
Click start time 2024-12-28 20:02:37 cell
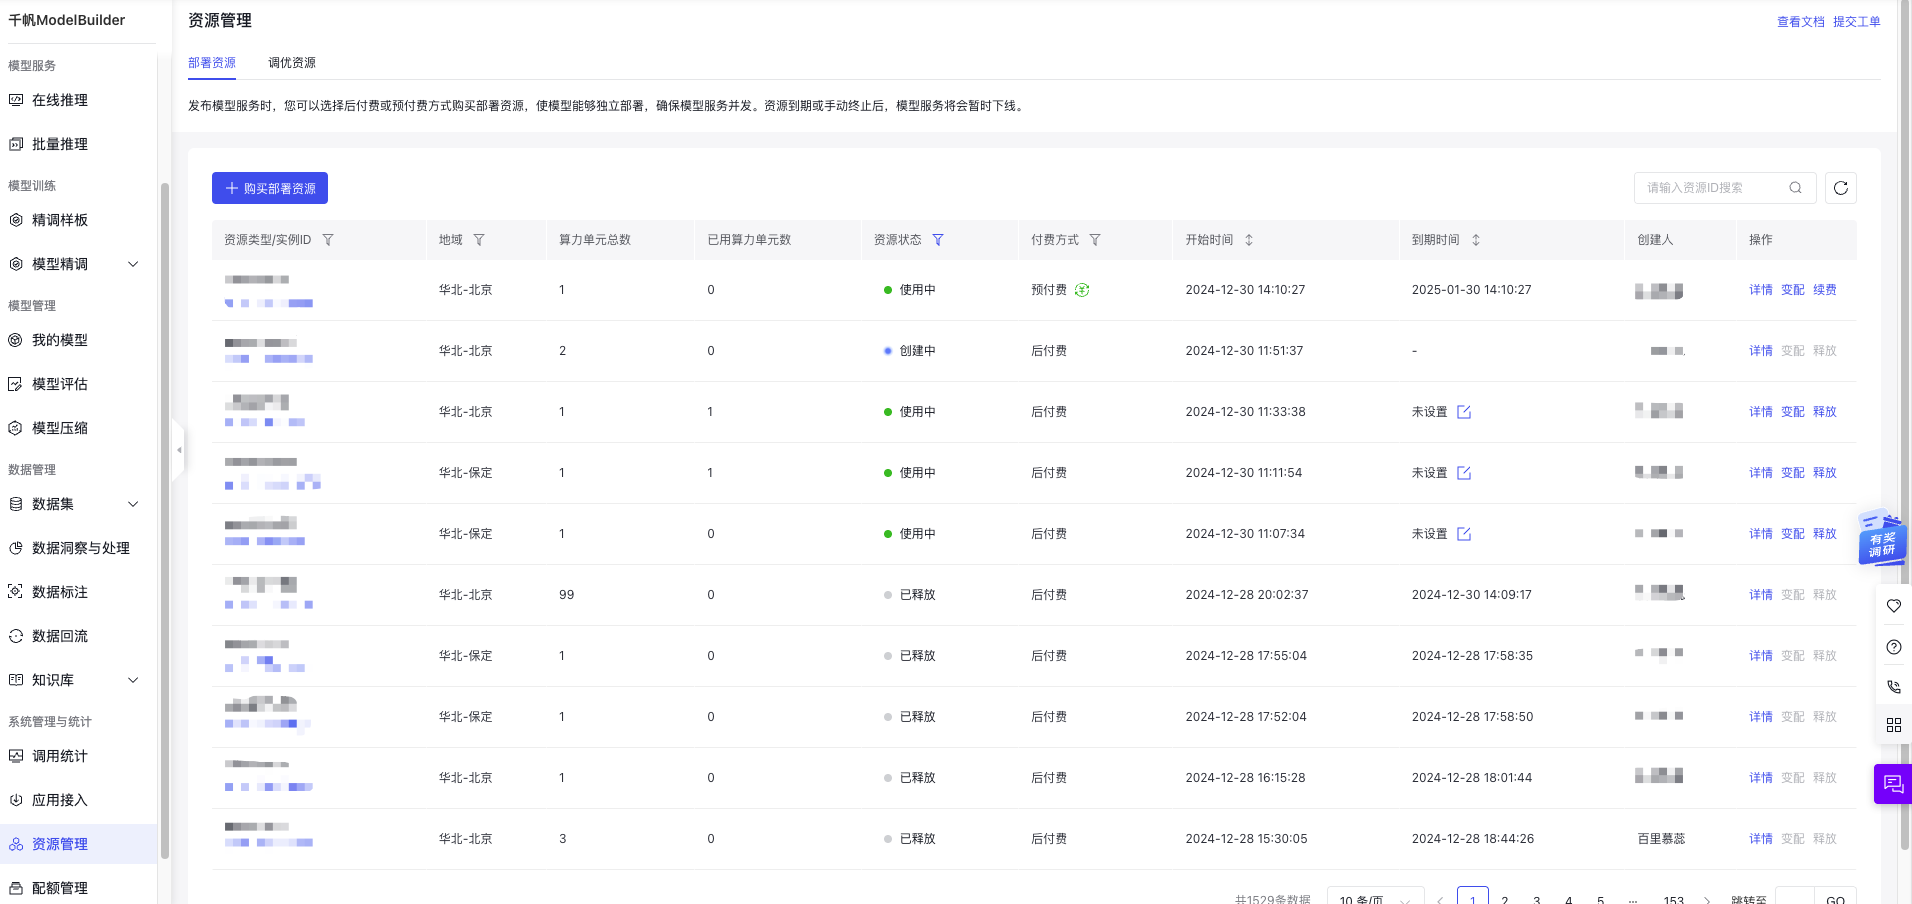(x=1247, y=595)
